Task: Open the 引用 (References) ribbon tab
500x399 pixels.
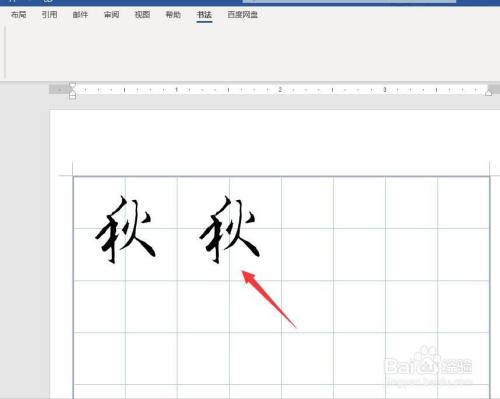Action: click(49, 15)
